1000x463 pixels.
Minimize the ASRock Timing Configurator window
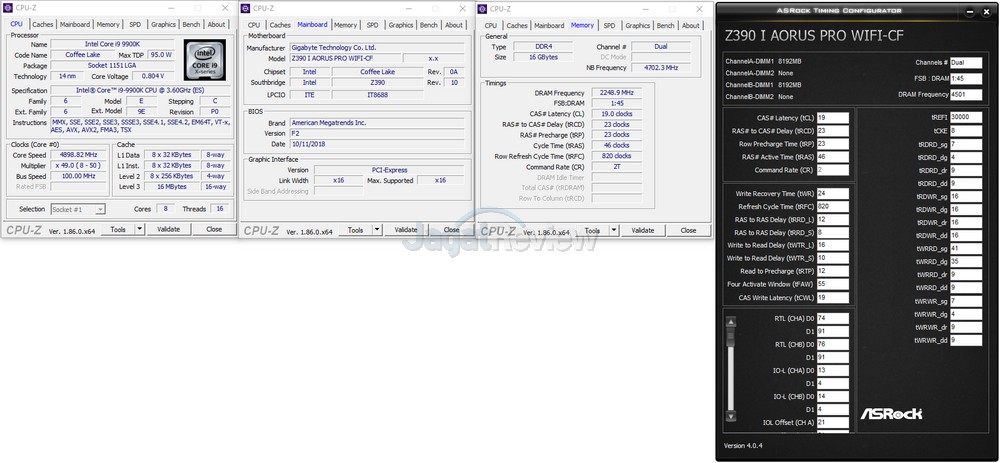pos(970,12)
